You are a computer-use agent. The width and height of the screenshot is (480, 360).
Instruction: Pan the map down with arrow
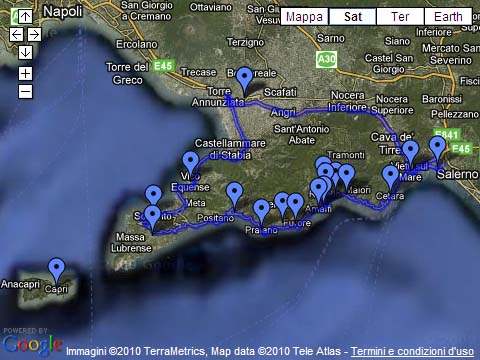pos(25,52)
